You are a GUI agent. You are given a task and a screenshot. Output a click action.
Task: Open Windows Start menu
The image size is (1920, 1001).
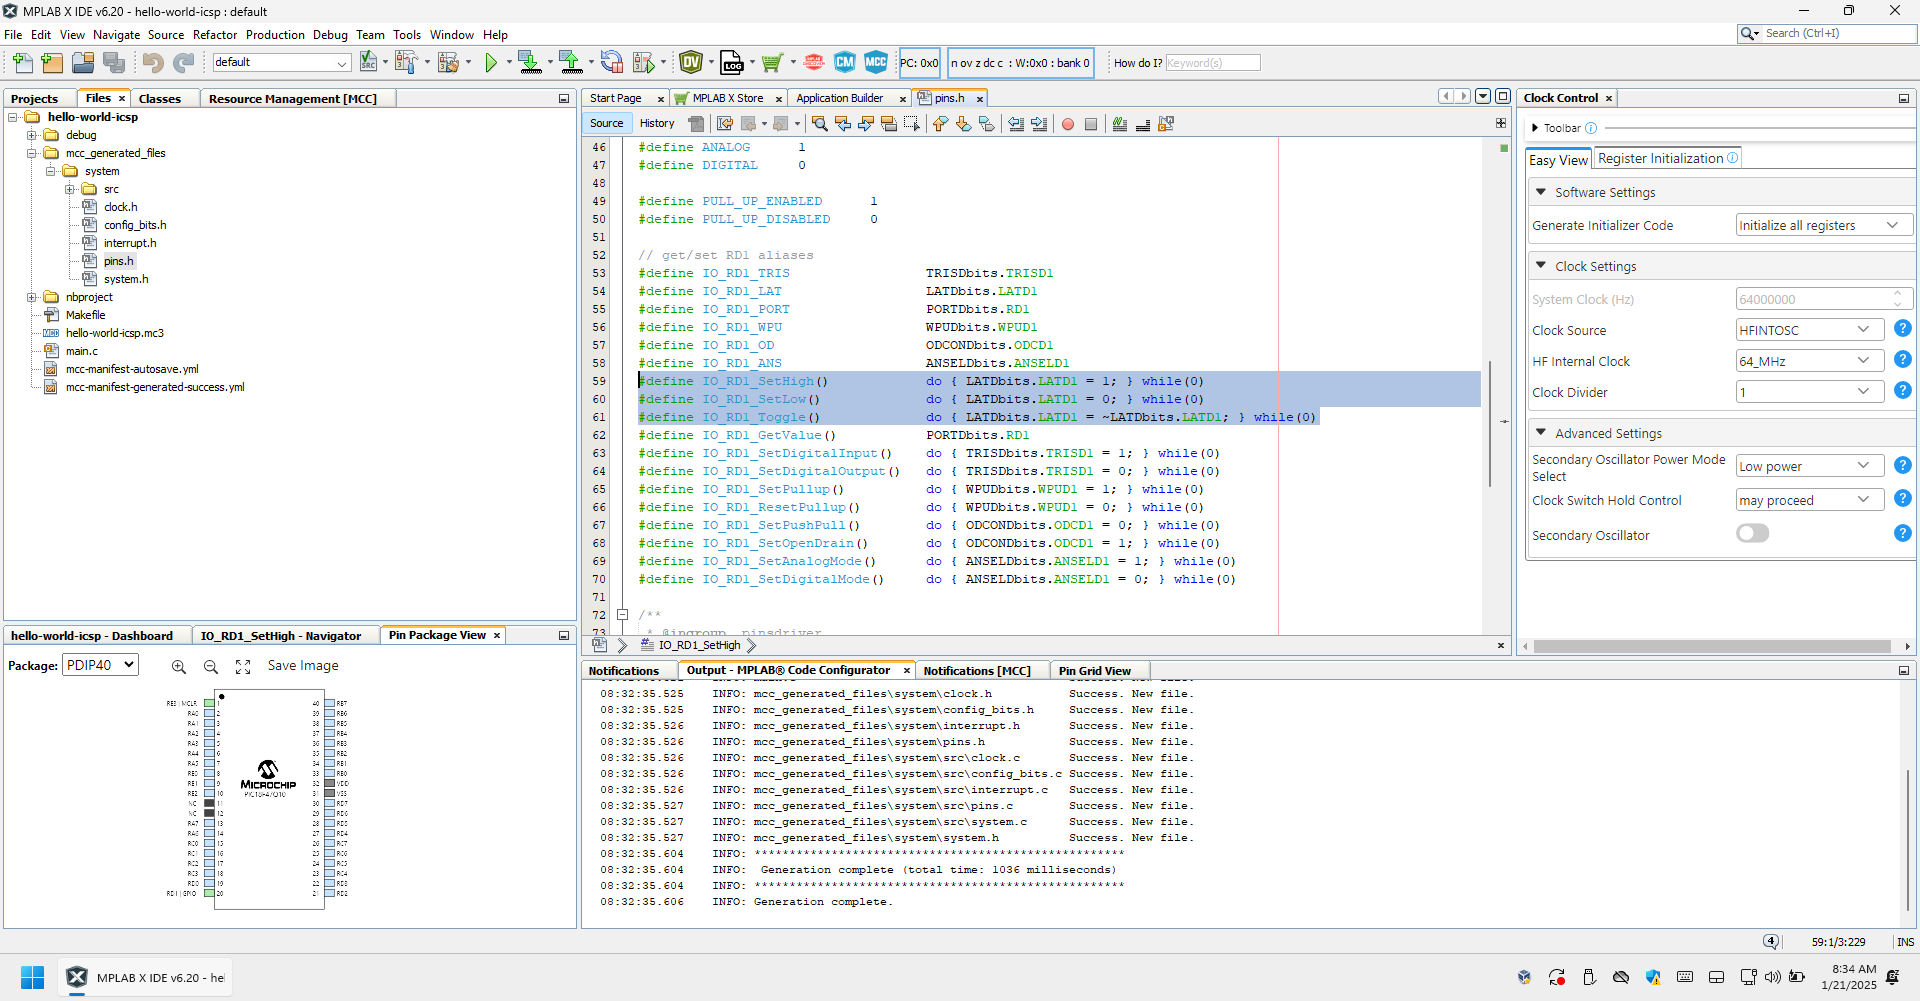tap(33, 977)
